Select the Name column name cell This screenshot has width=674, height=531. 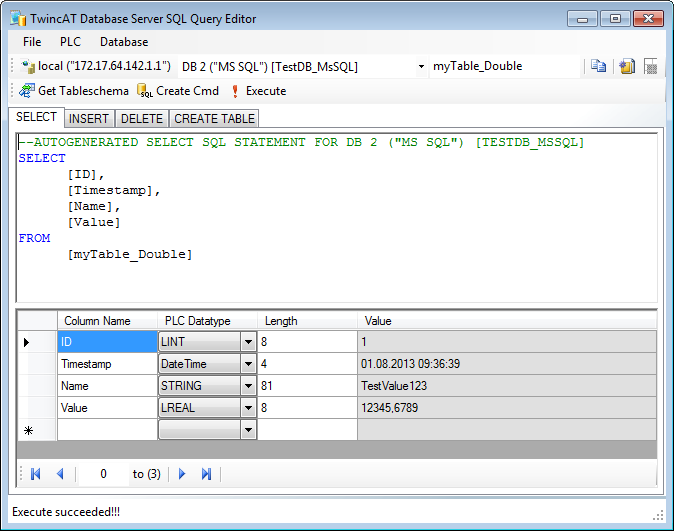point(107,386)
